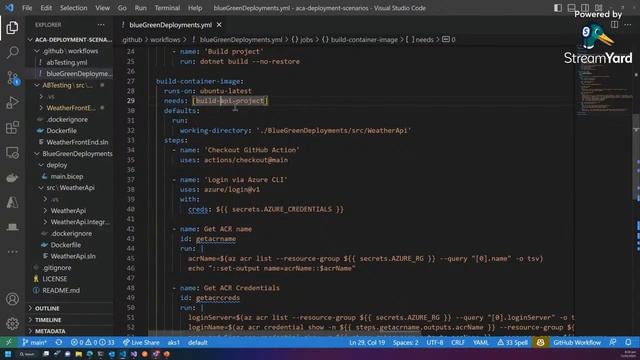Toggle bottom panel layout button
This screenshot has width=640, height=360.
point(571,8)
